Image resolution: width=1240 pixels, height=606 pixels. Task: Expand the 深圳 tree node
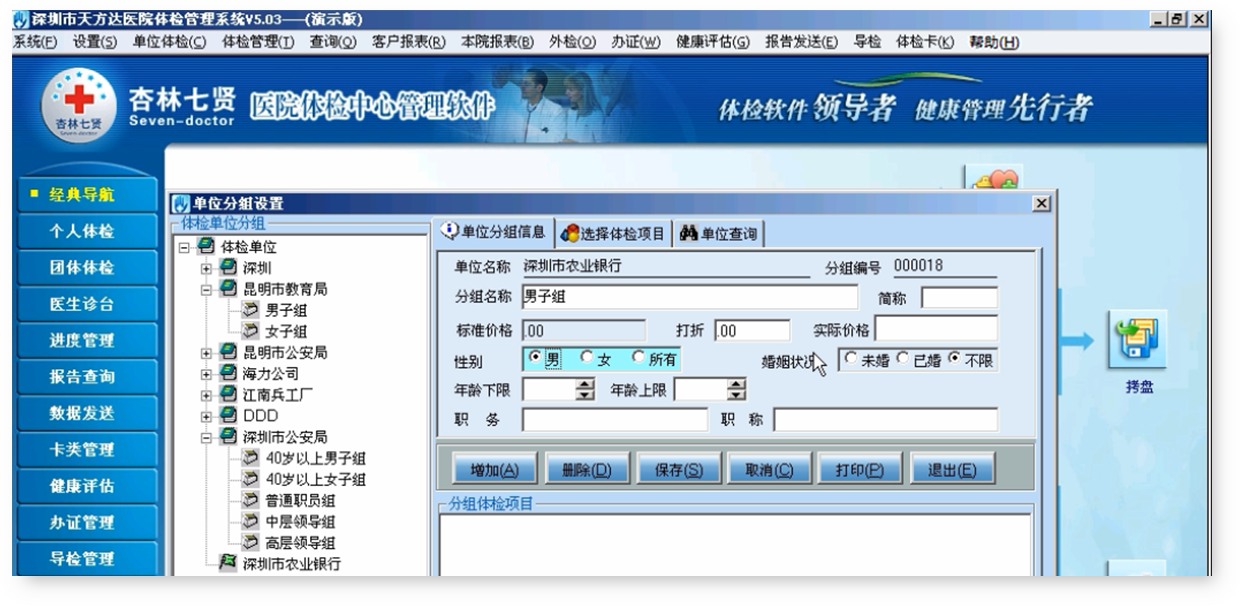pos(206,268)
